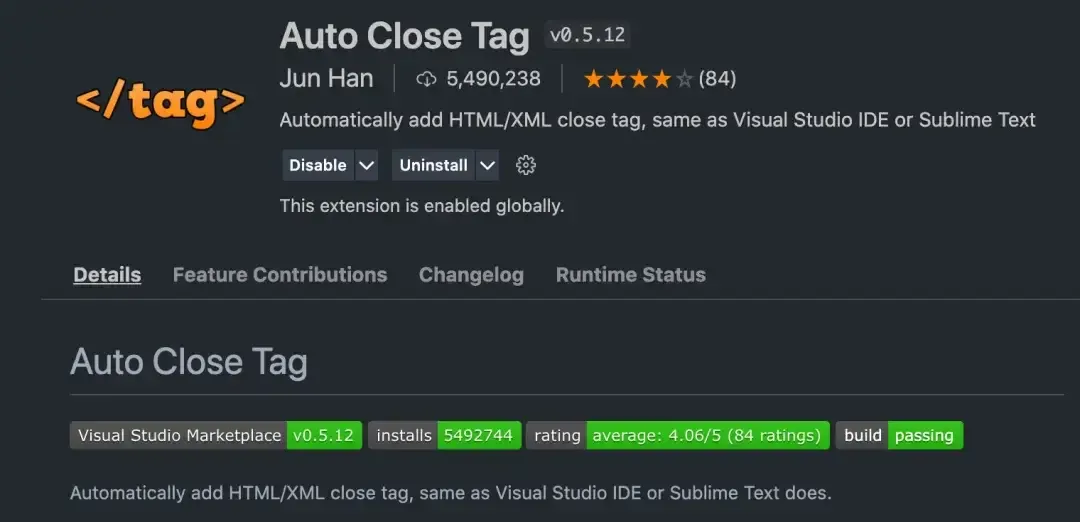Click the Visual Studio Marketplace version badge
The image size is (1080, 522).
pyautogui.click(x=215, y=435)
